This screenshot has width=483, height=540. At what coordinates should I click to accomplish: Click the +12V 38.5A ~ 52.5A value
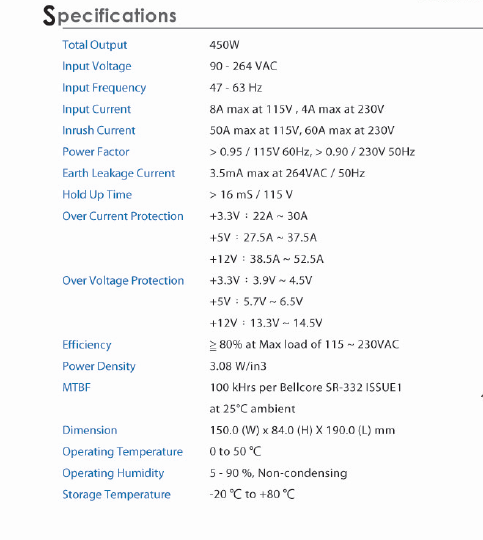(267, 259)
